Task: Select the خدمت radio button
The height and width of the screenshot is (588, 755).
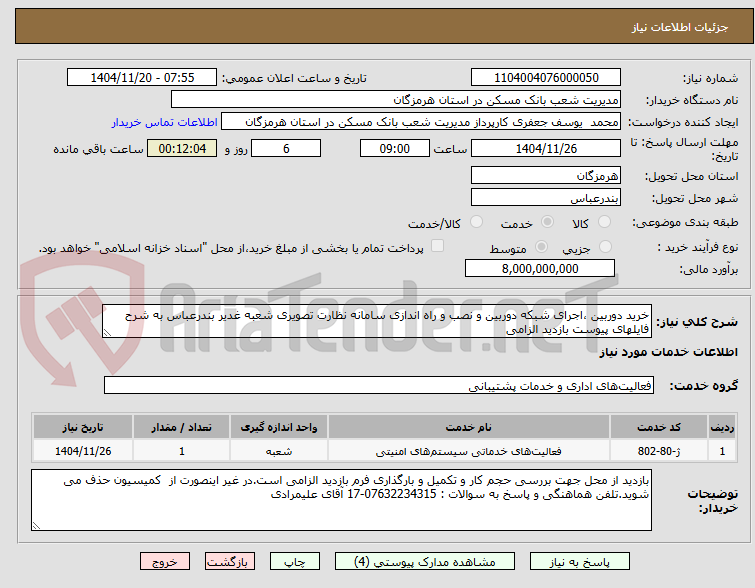Action: [x=547, y=222]
